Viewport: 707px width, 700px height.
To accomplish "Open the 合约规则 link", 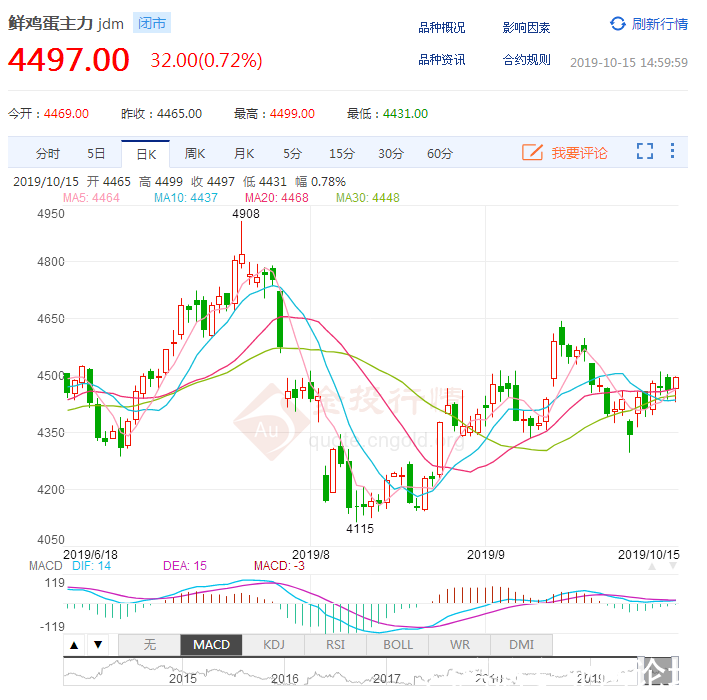I will 526,60.
